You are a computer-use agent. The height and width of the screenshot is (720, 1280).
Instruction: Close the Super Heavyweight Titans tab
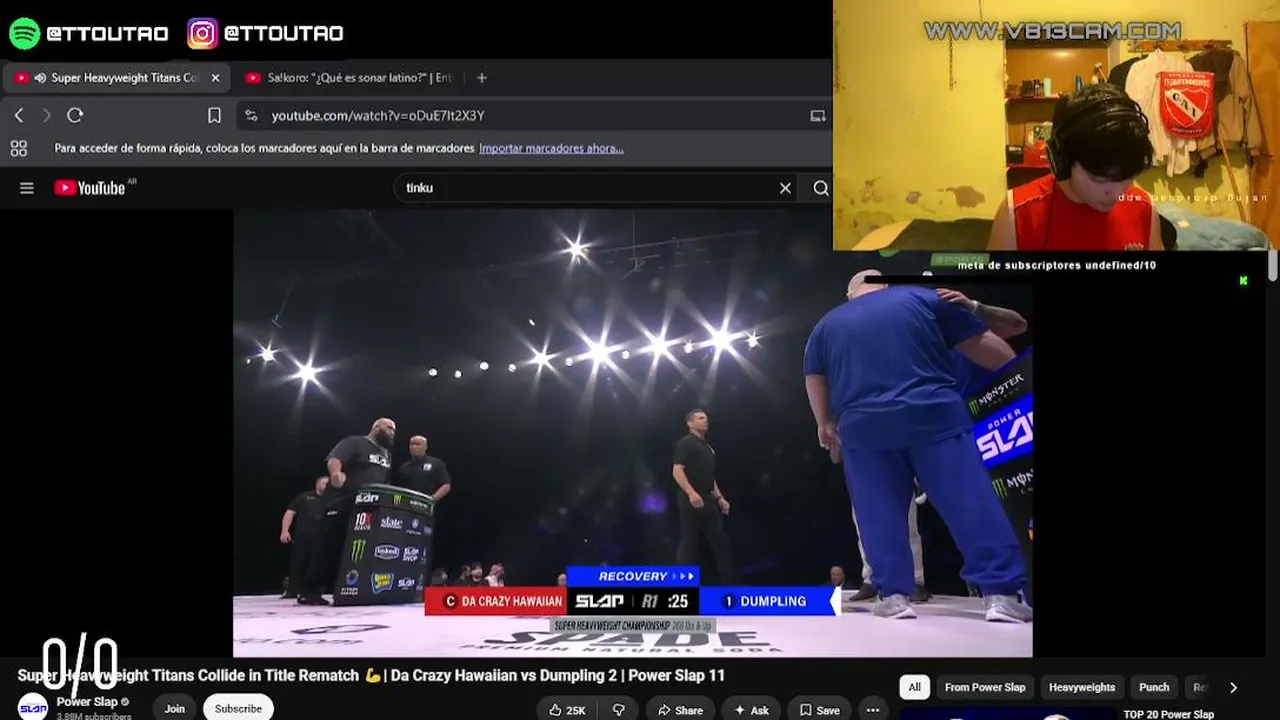pyautogui.click(x=215, y=78)
